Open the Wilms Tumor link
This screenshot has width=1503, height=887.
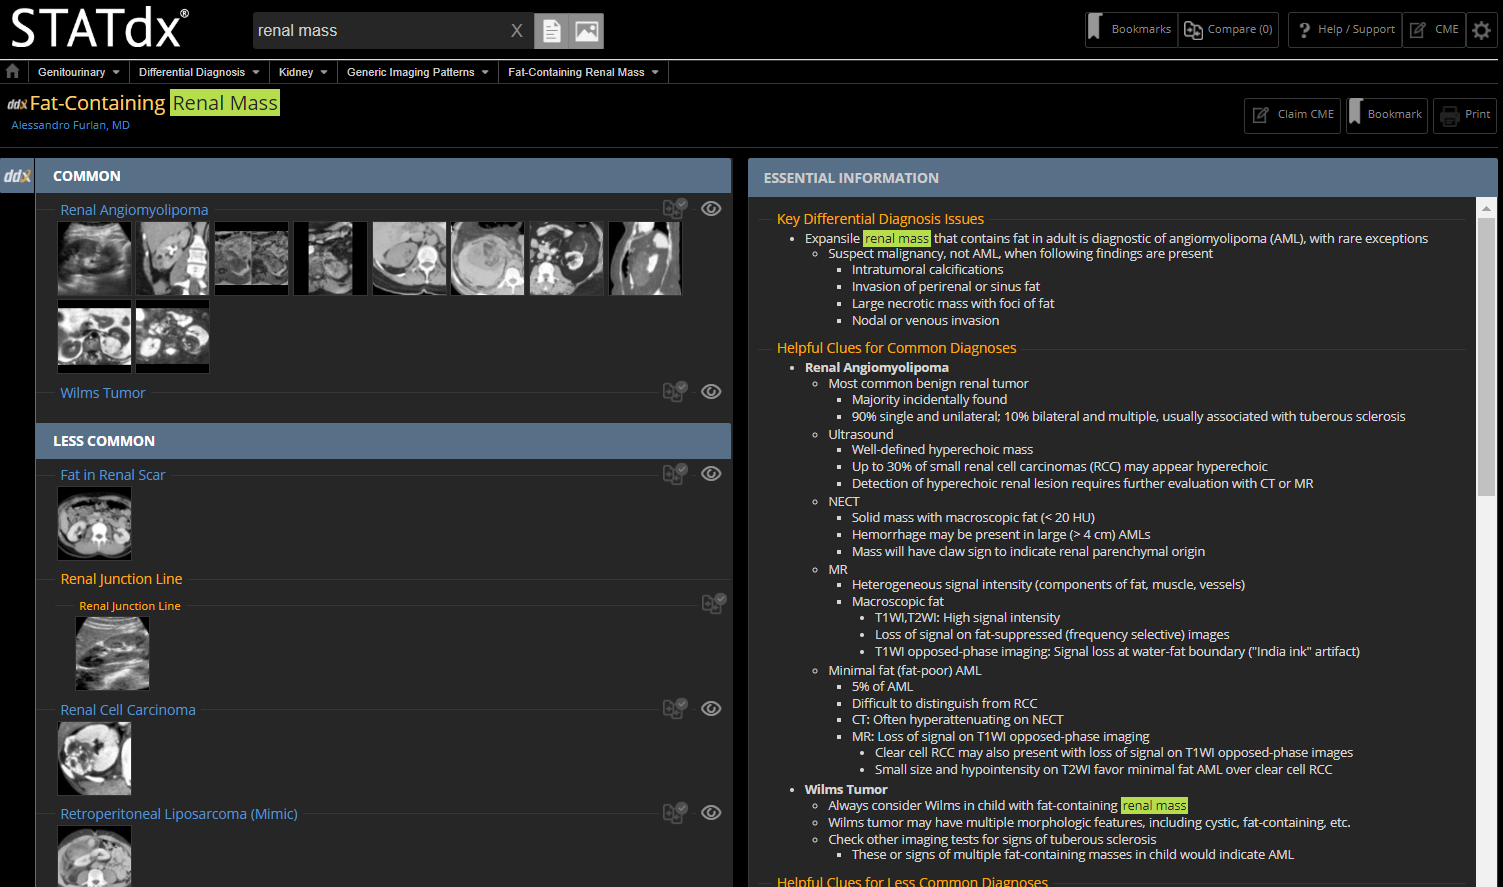click(102, 393)
